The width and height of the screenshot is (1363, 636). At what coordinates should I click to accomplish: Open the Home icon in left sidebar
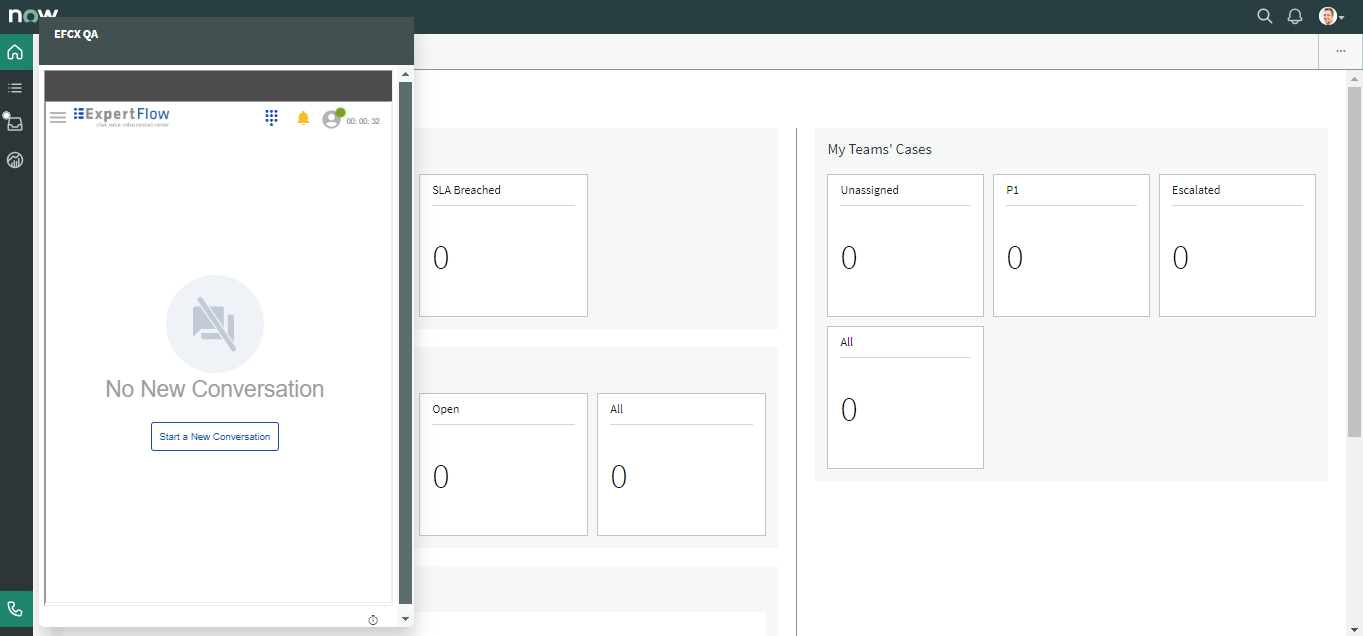click(15, 52)
